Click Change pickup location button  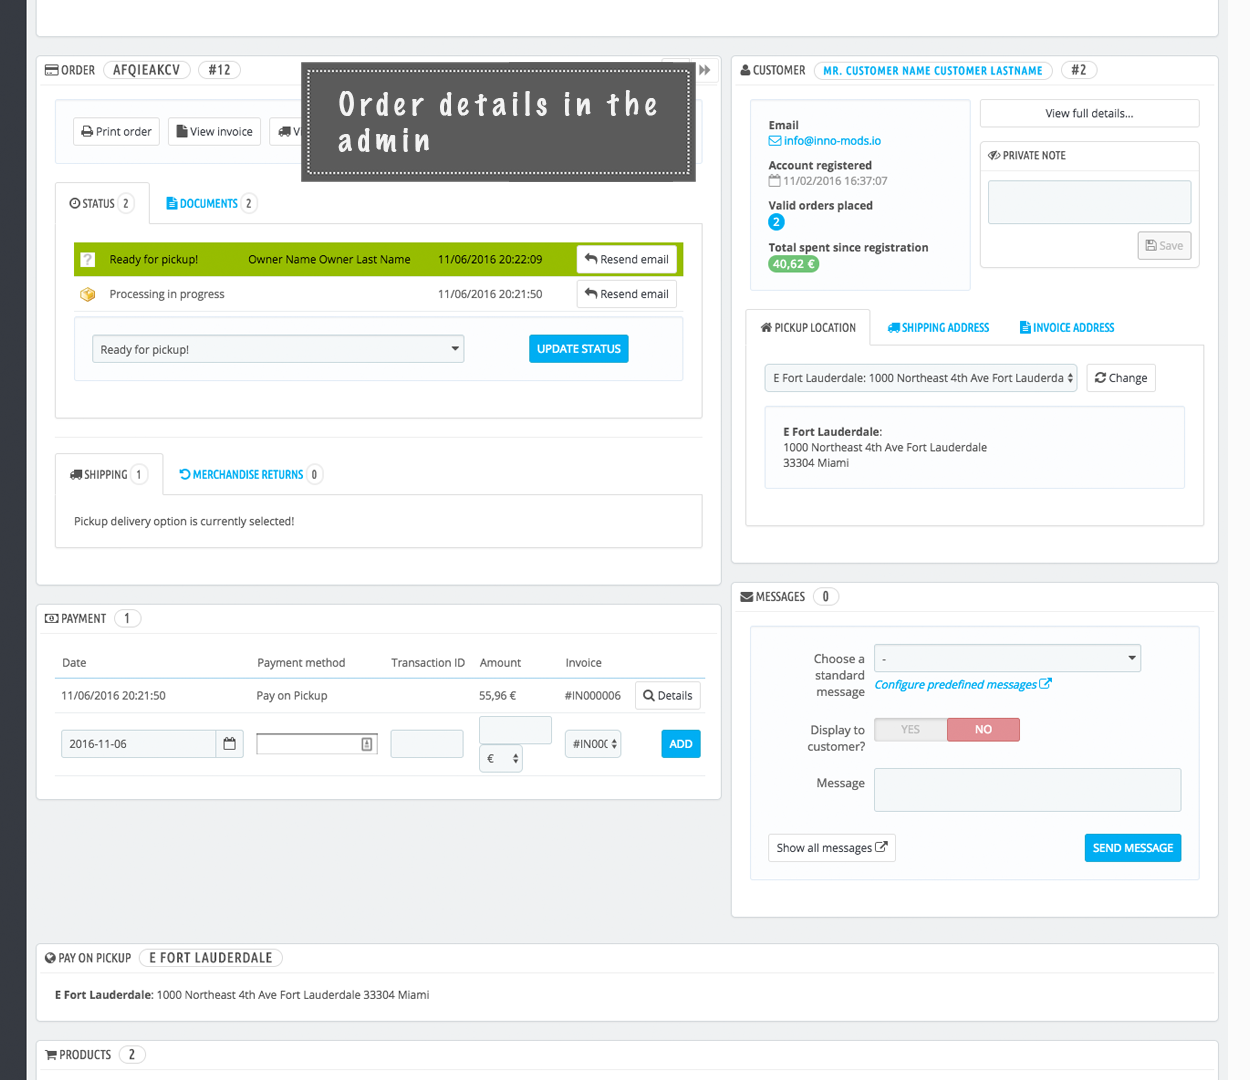(x=1121, y=378)
